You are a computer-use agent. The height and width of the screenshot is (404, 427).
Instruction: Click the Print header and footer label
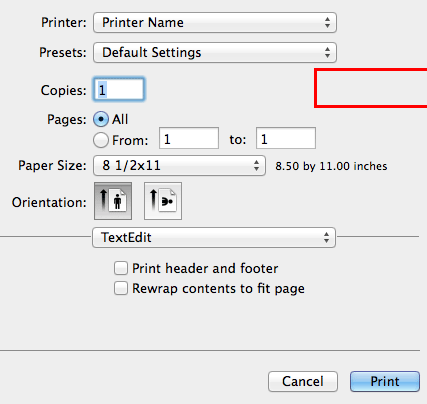[x=205, y=268]
